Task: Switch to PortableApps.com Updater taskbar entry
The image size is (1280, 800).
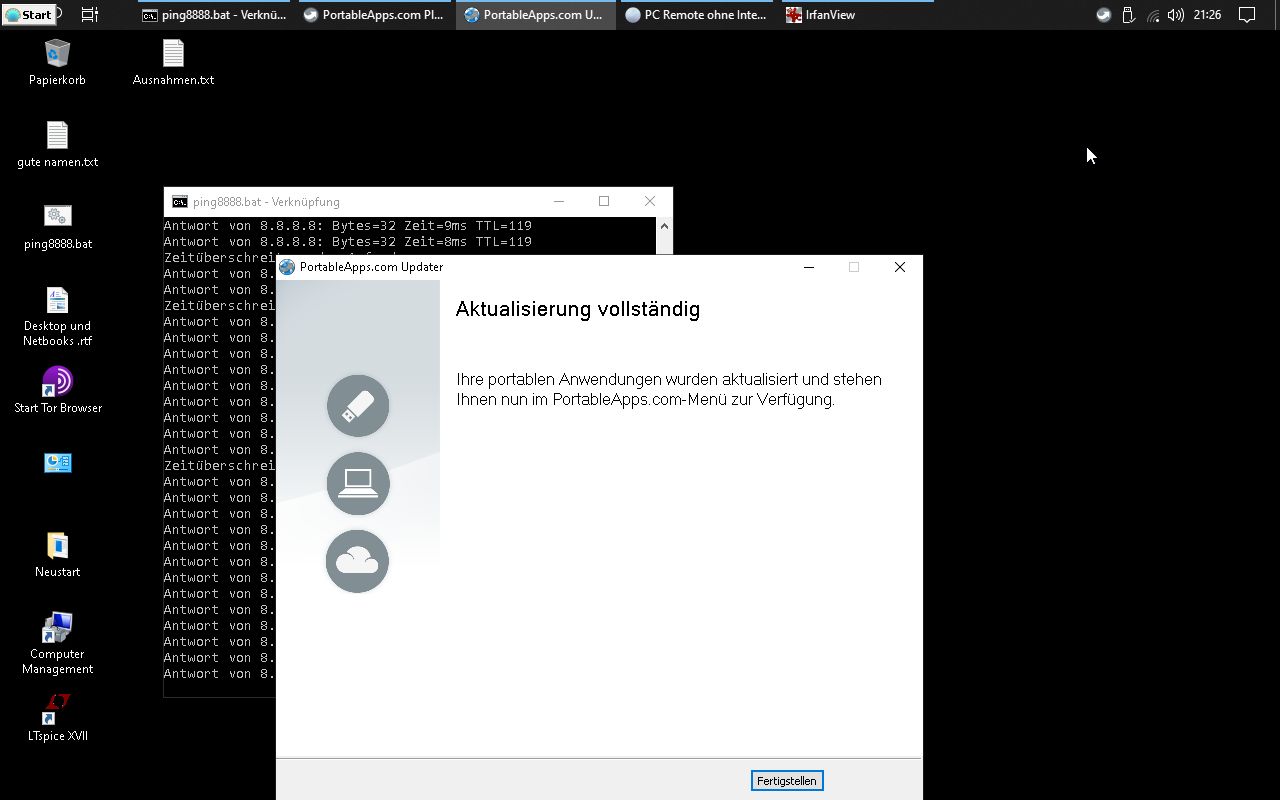Action: coord(534,15)
